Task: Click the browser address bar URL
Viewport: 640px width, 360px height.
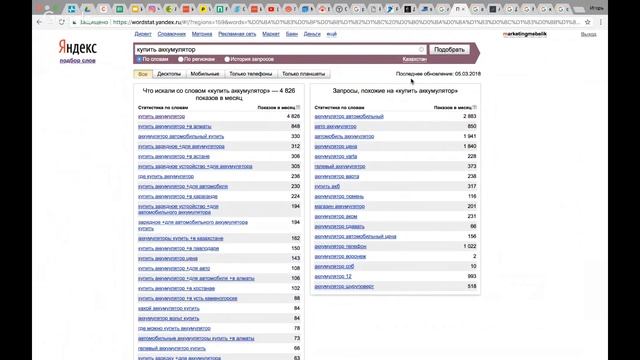Action: pos(345,22)
